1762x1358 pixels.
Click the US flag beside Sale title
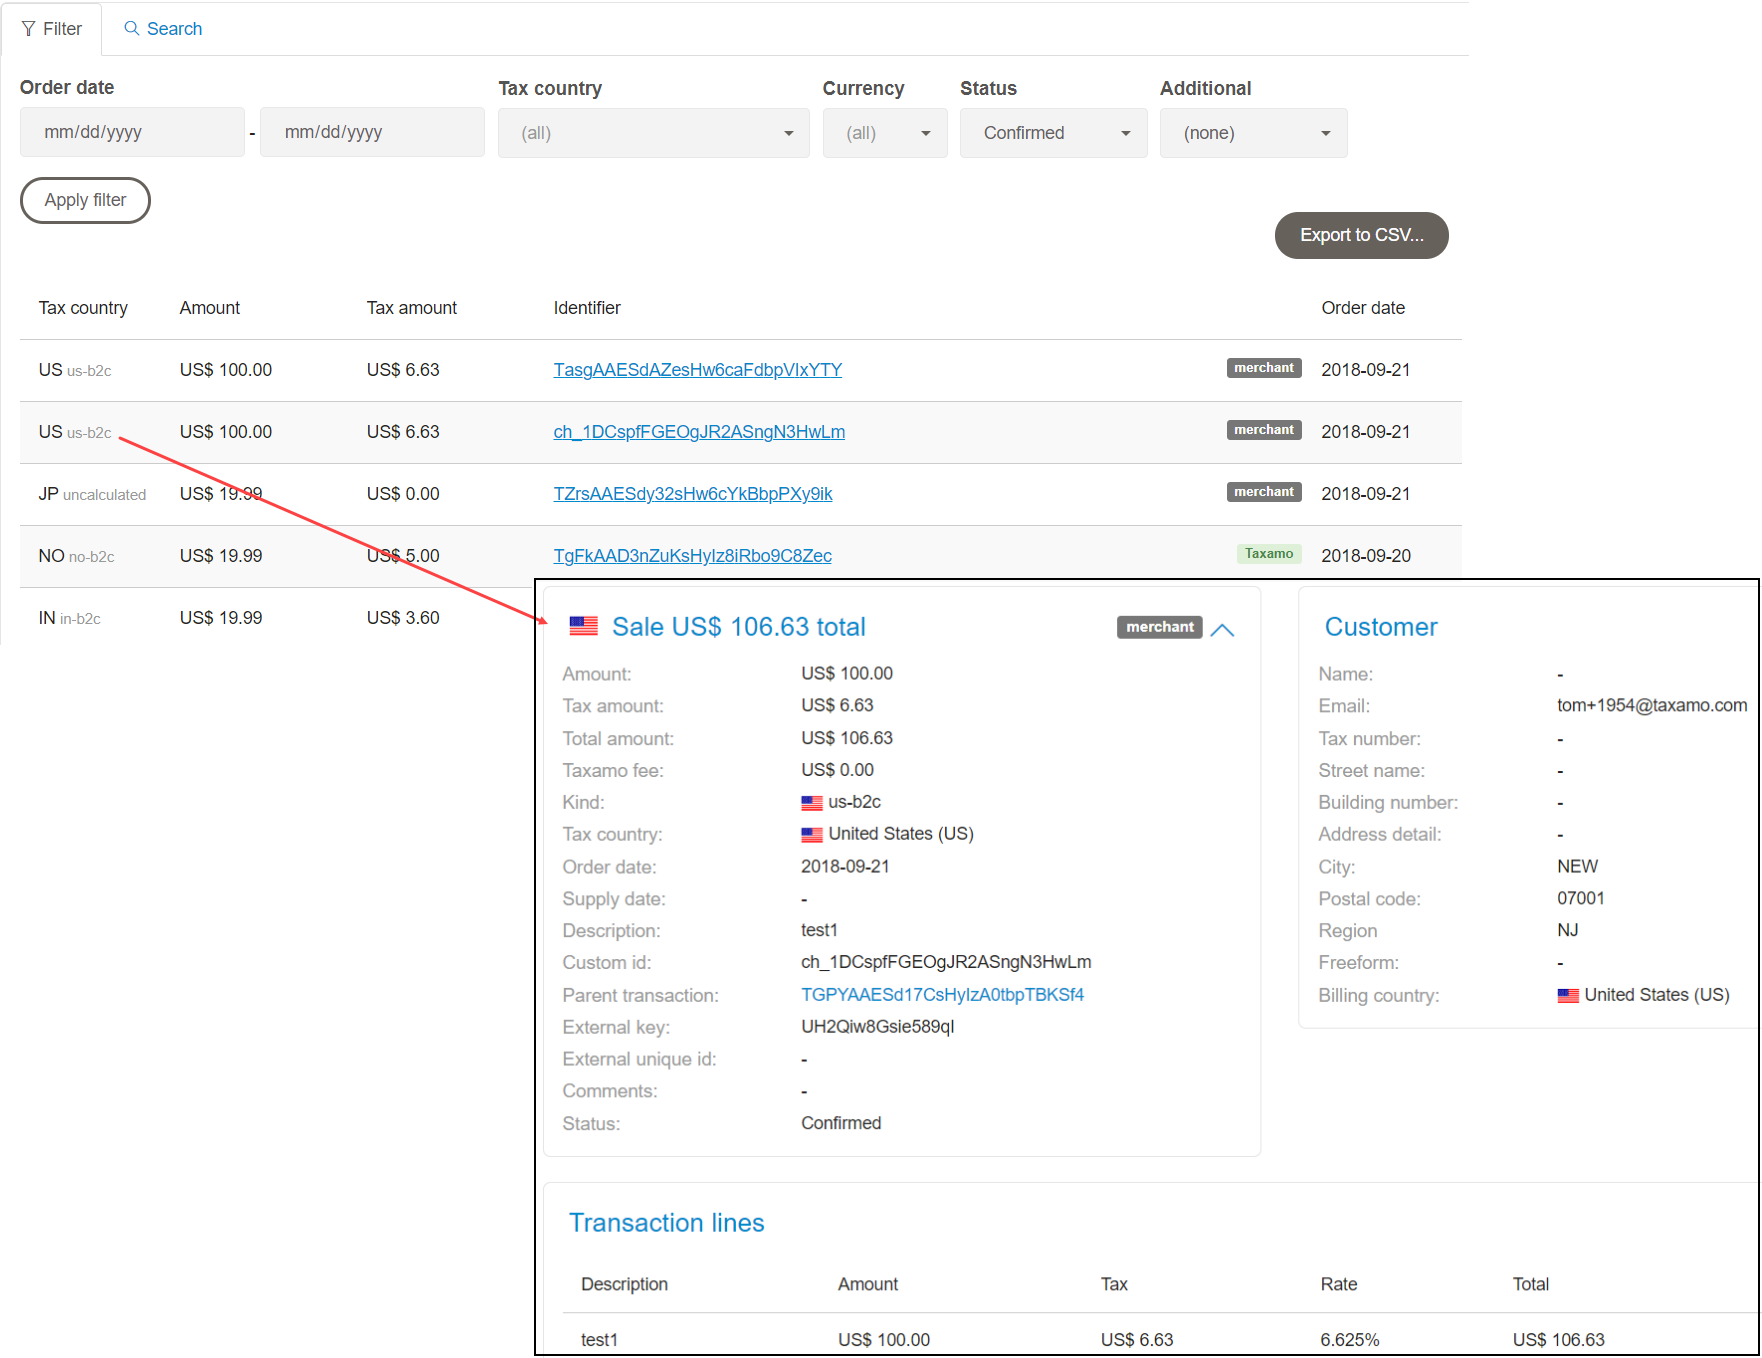pos(583,626)
